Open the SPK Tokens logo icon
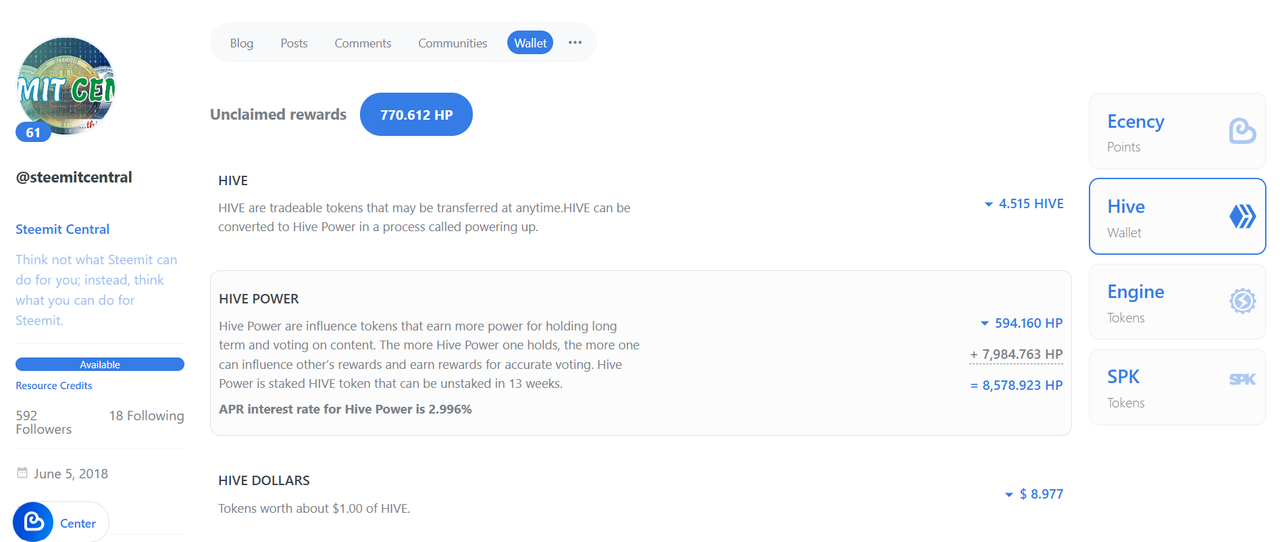 click(x=1242, y=380)
